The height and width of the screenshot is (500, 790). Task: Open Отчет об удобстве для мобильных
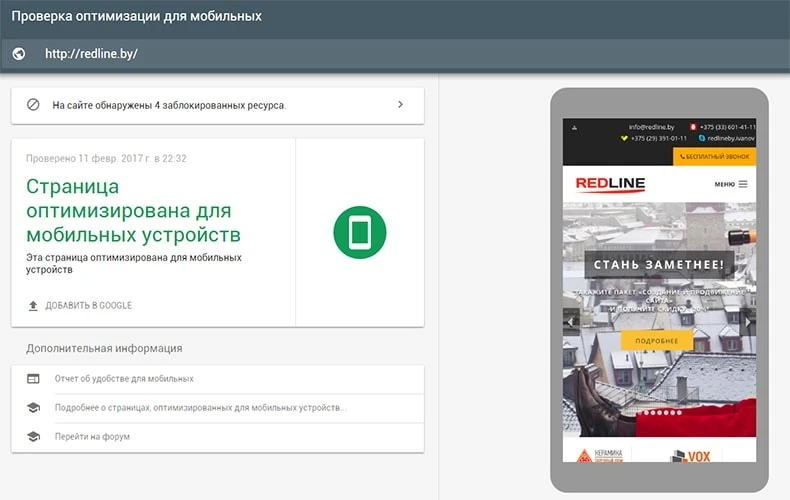124,379
